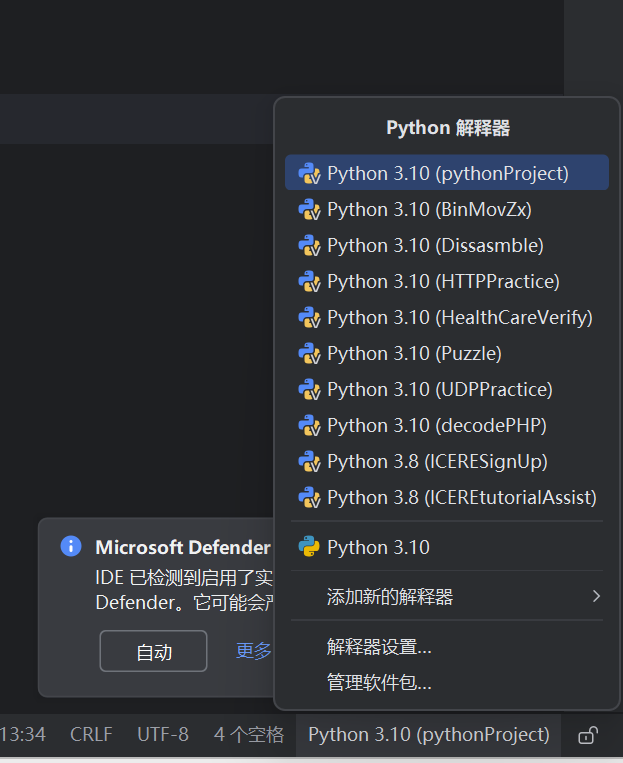Click the blue info icon in Defender notification
Screen dimensions: 623x763
(x=71, y=546)
